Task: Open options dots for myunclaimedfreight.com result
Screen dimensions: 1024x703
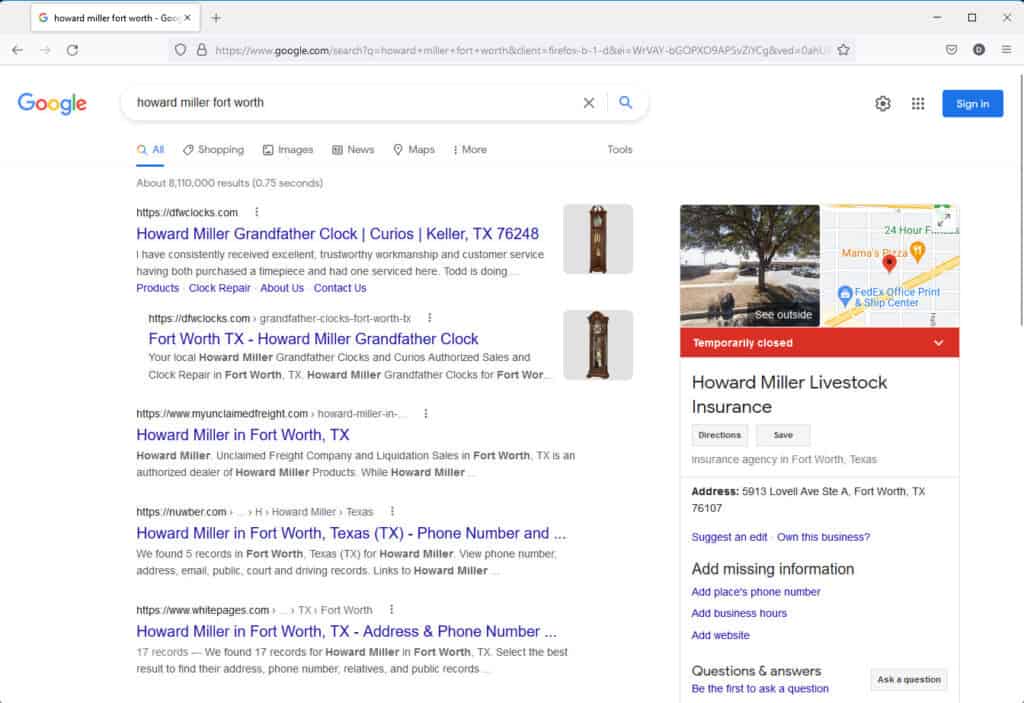Action: (426, 414)
